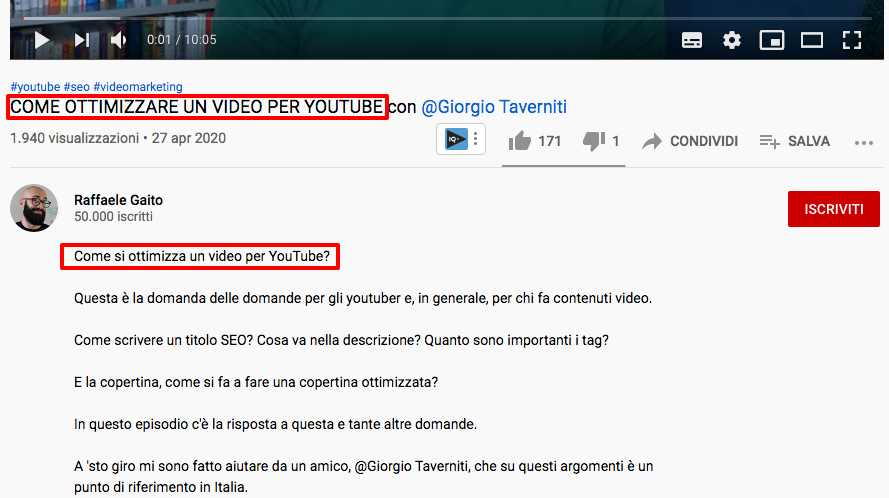
Task: Open player settings gear
Action: pyautogui.click(x=731, y=40)
